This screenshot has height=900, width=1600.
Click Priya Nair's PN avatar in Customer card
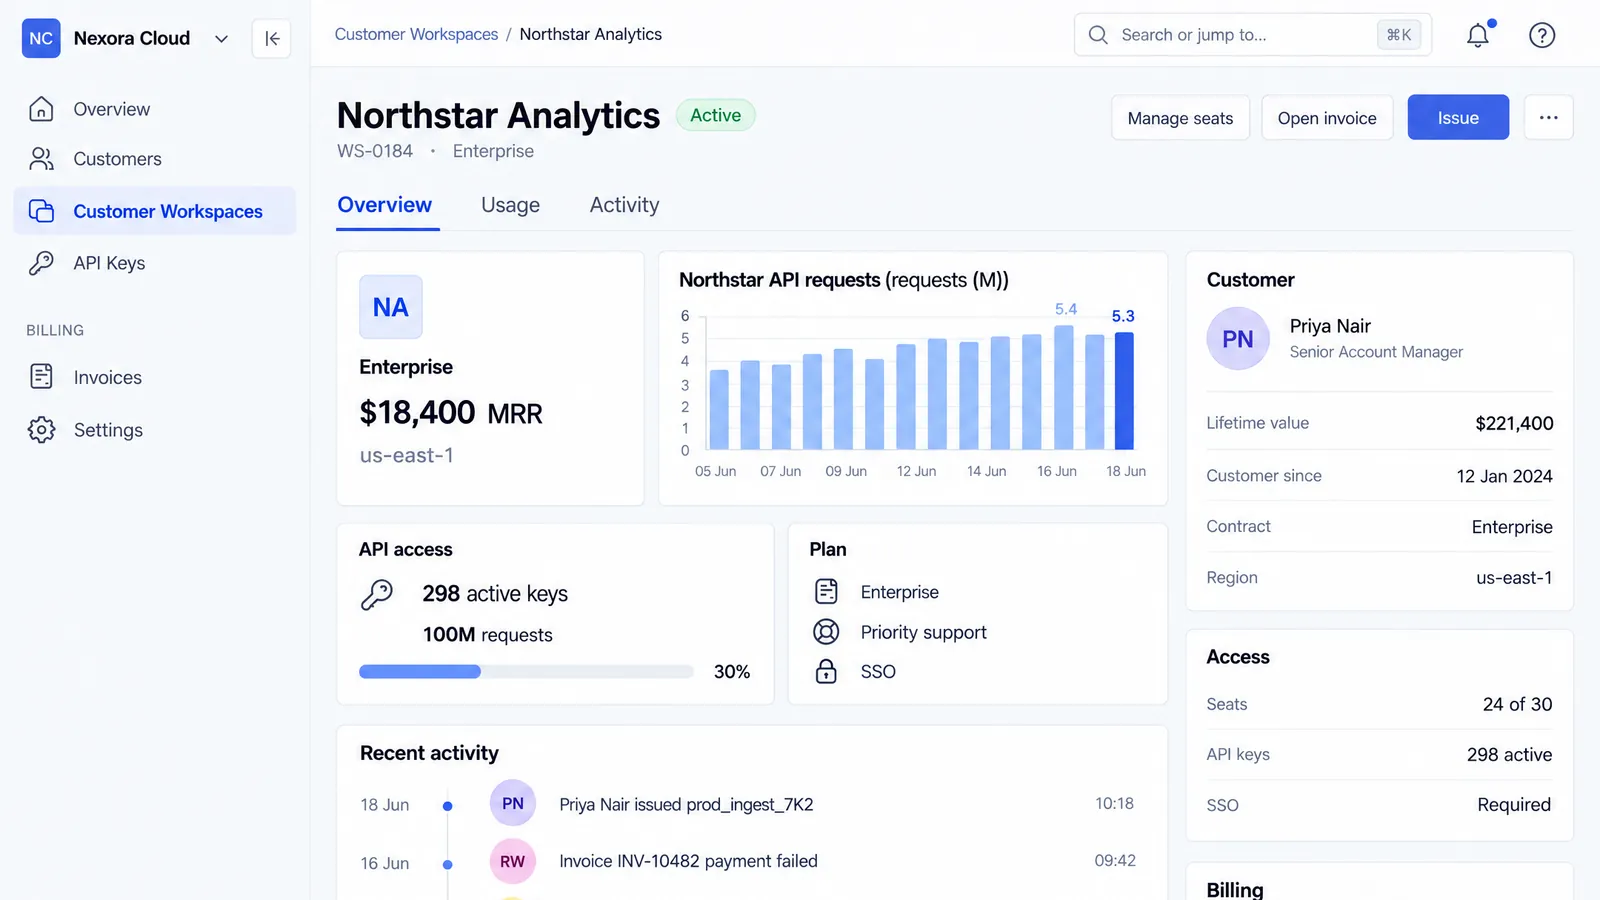pos(1238,339)
